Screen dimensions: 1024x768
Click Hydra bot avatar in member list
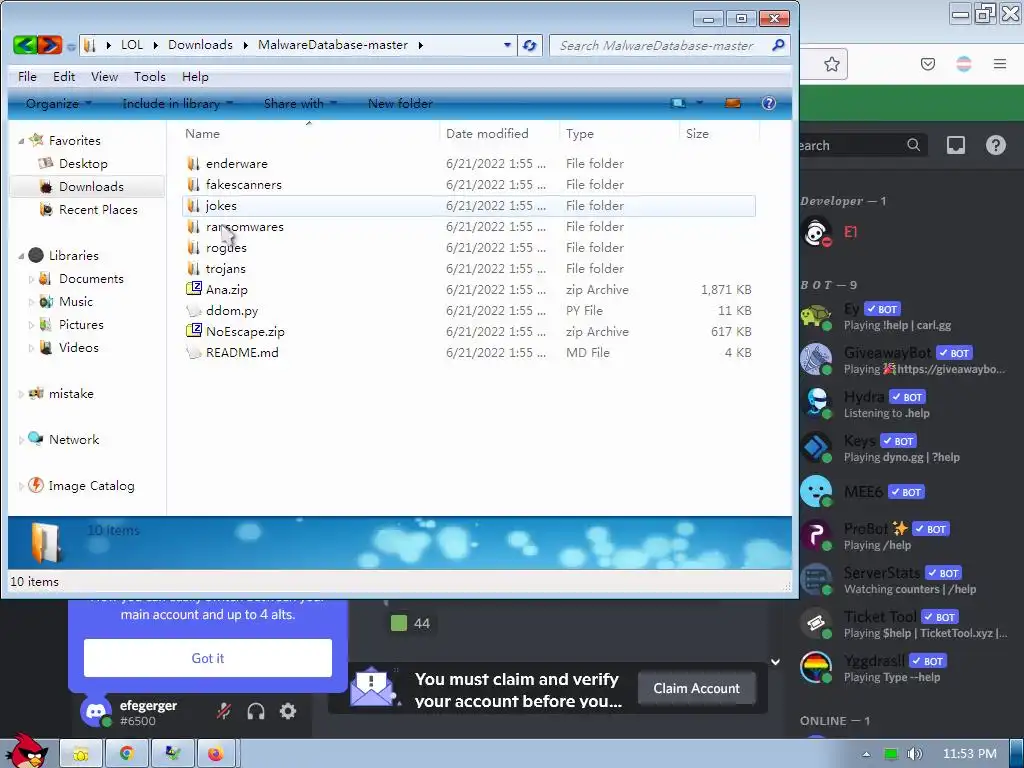[816, 404]
